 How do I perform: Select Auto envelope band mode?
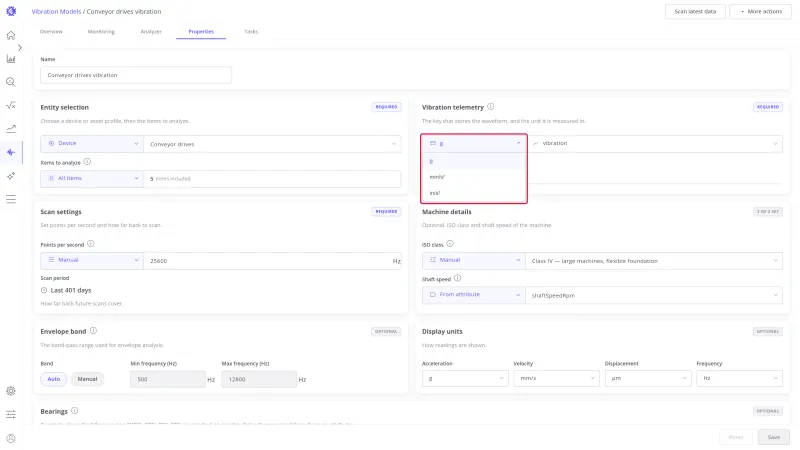54,379
